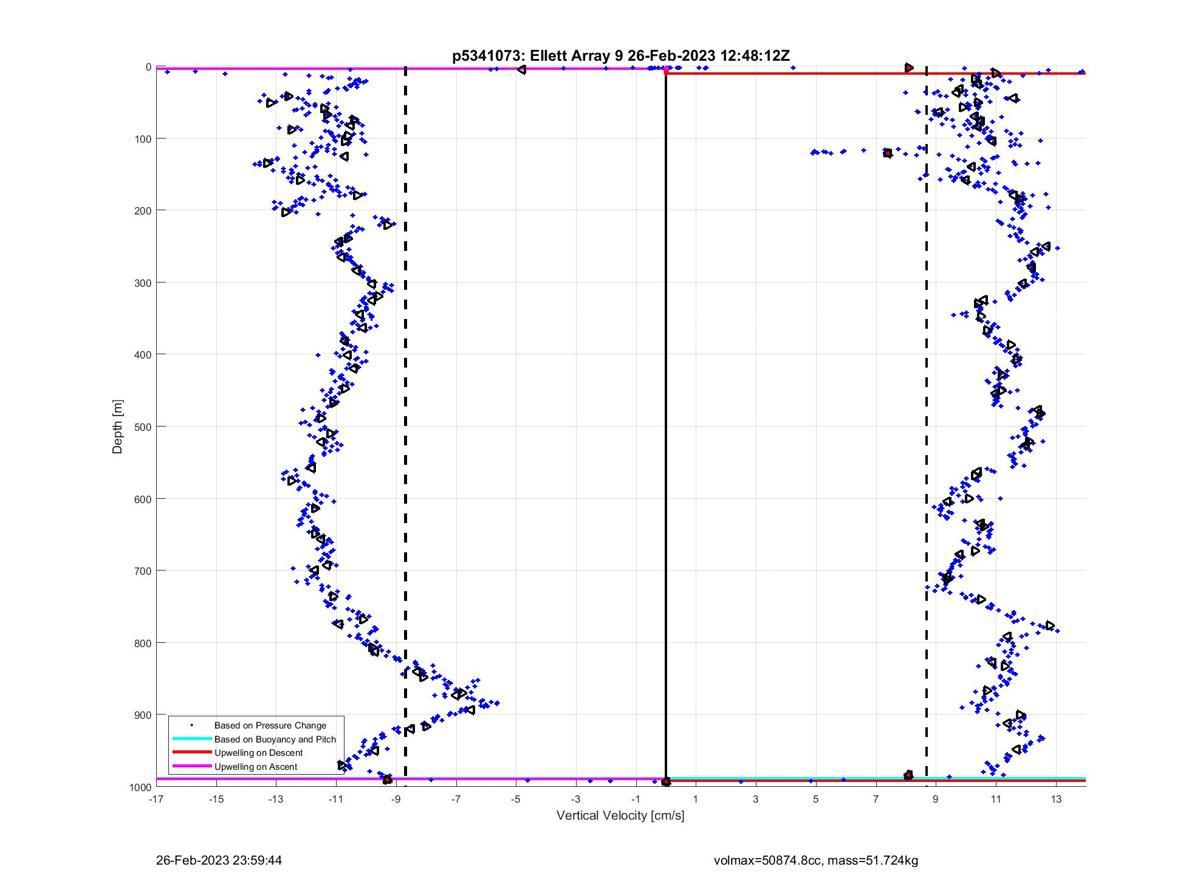The height and width of the screenshot is (885, 1200).
Task: Click the red line sample in legend
Action: click(x=191, y=753)
